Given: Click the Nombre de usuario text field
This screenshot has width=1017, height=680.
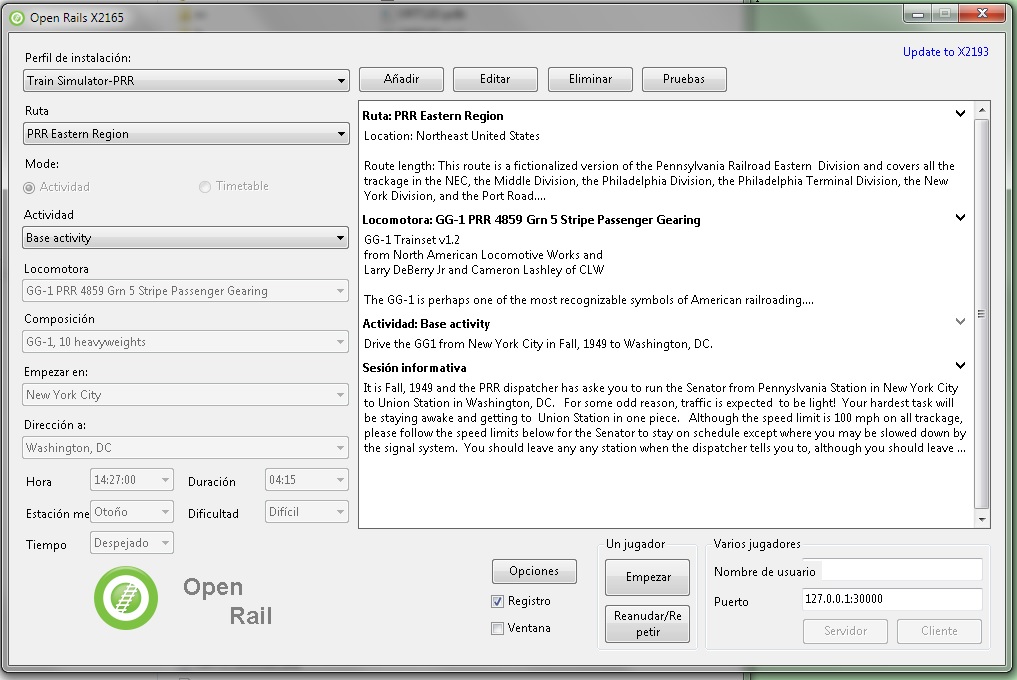Looking at the screenshot, I should click(x=892, y=571).
